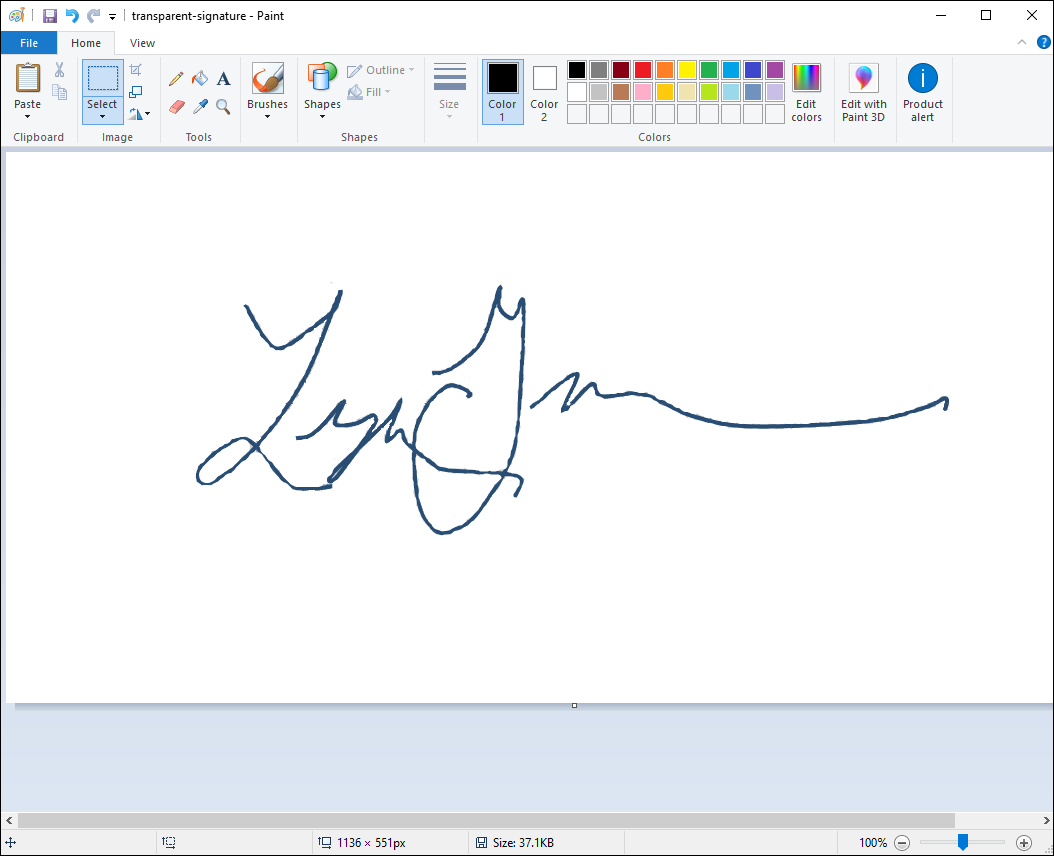Viewport: 1054px width, 856px height.
Task: Click the Paint app icon in title bar
Action: 17,15
